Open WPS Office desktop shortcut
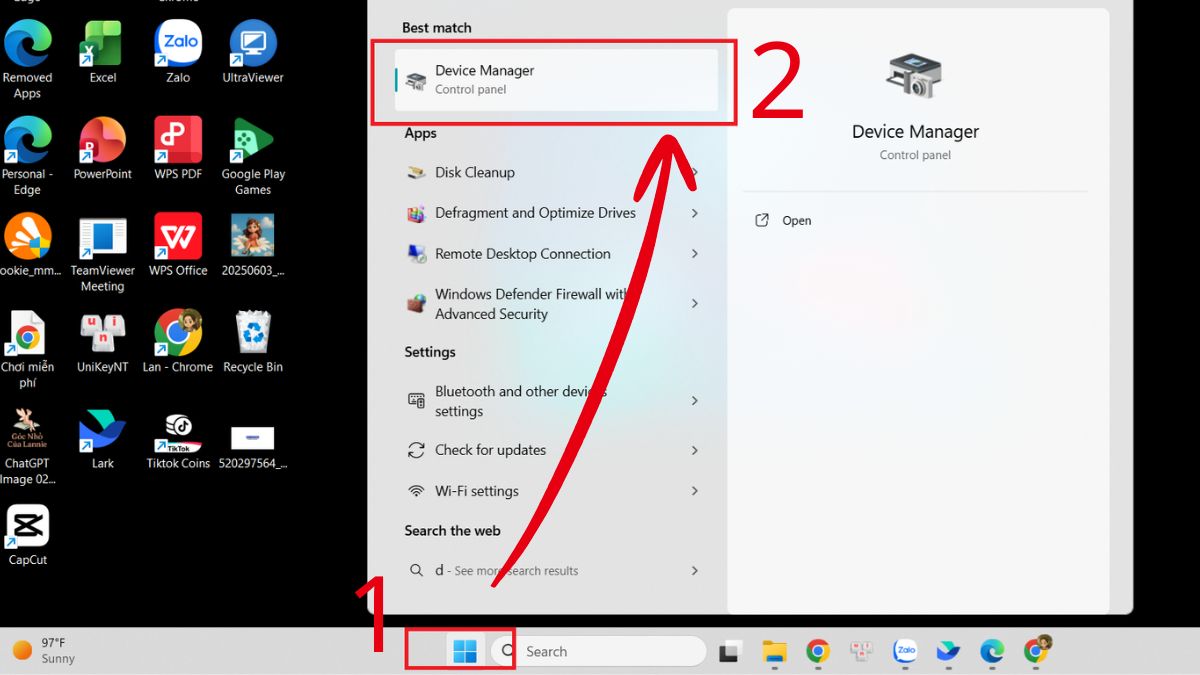The image size is (1200, 675). click(178, 245)
